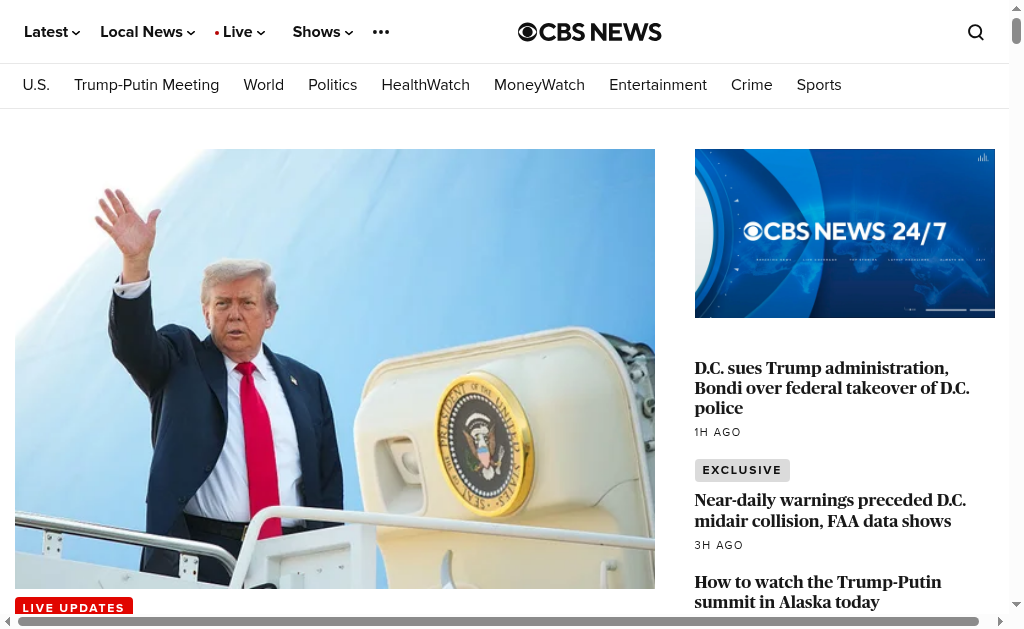The width and height of the screenshot is (1024, 629).
Task: Play the CBS News 24/7 stream
Action: coord(844,233)
